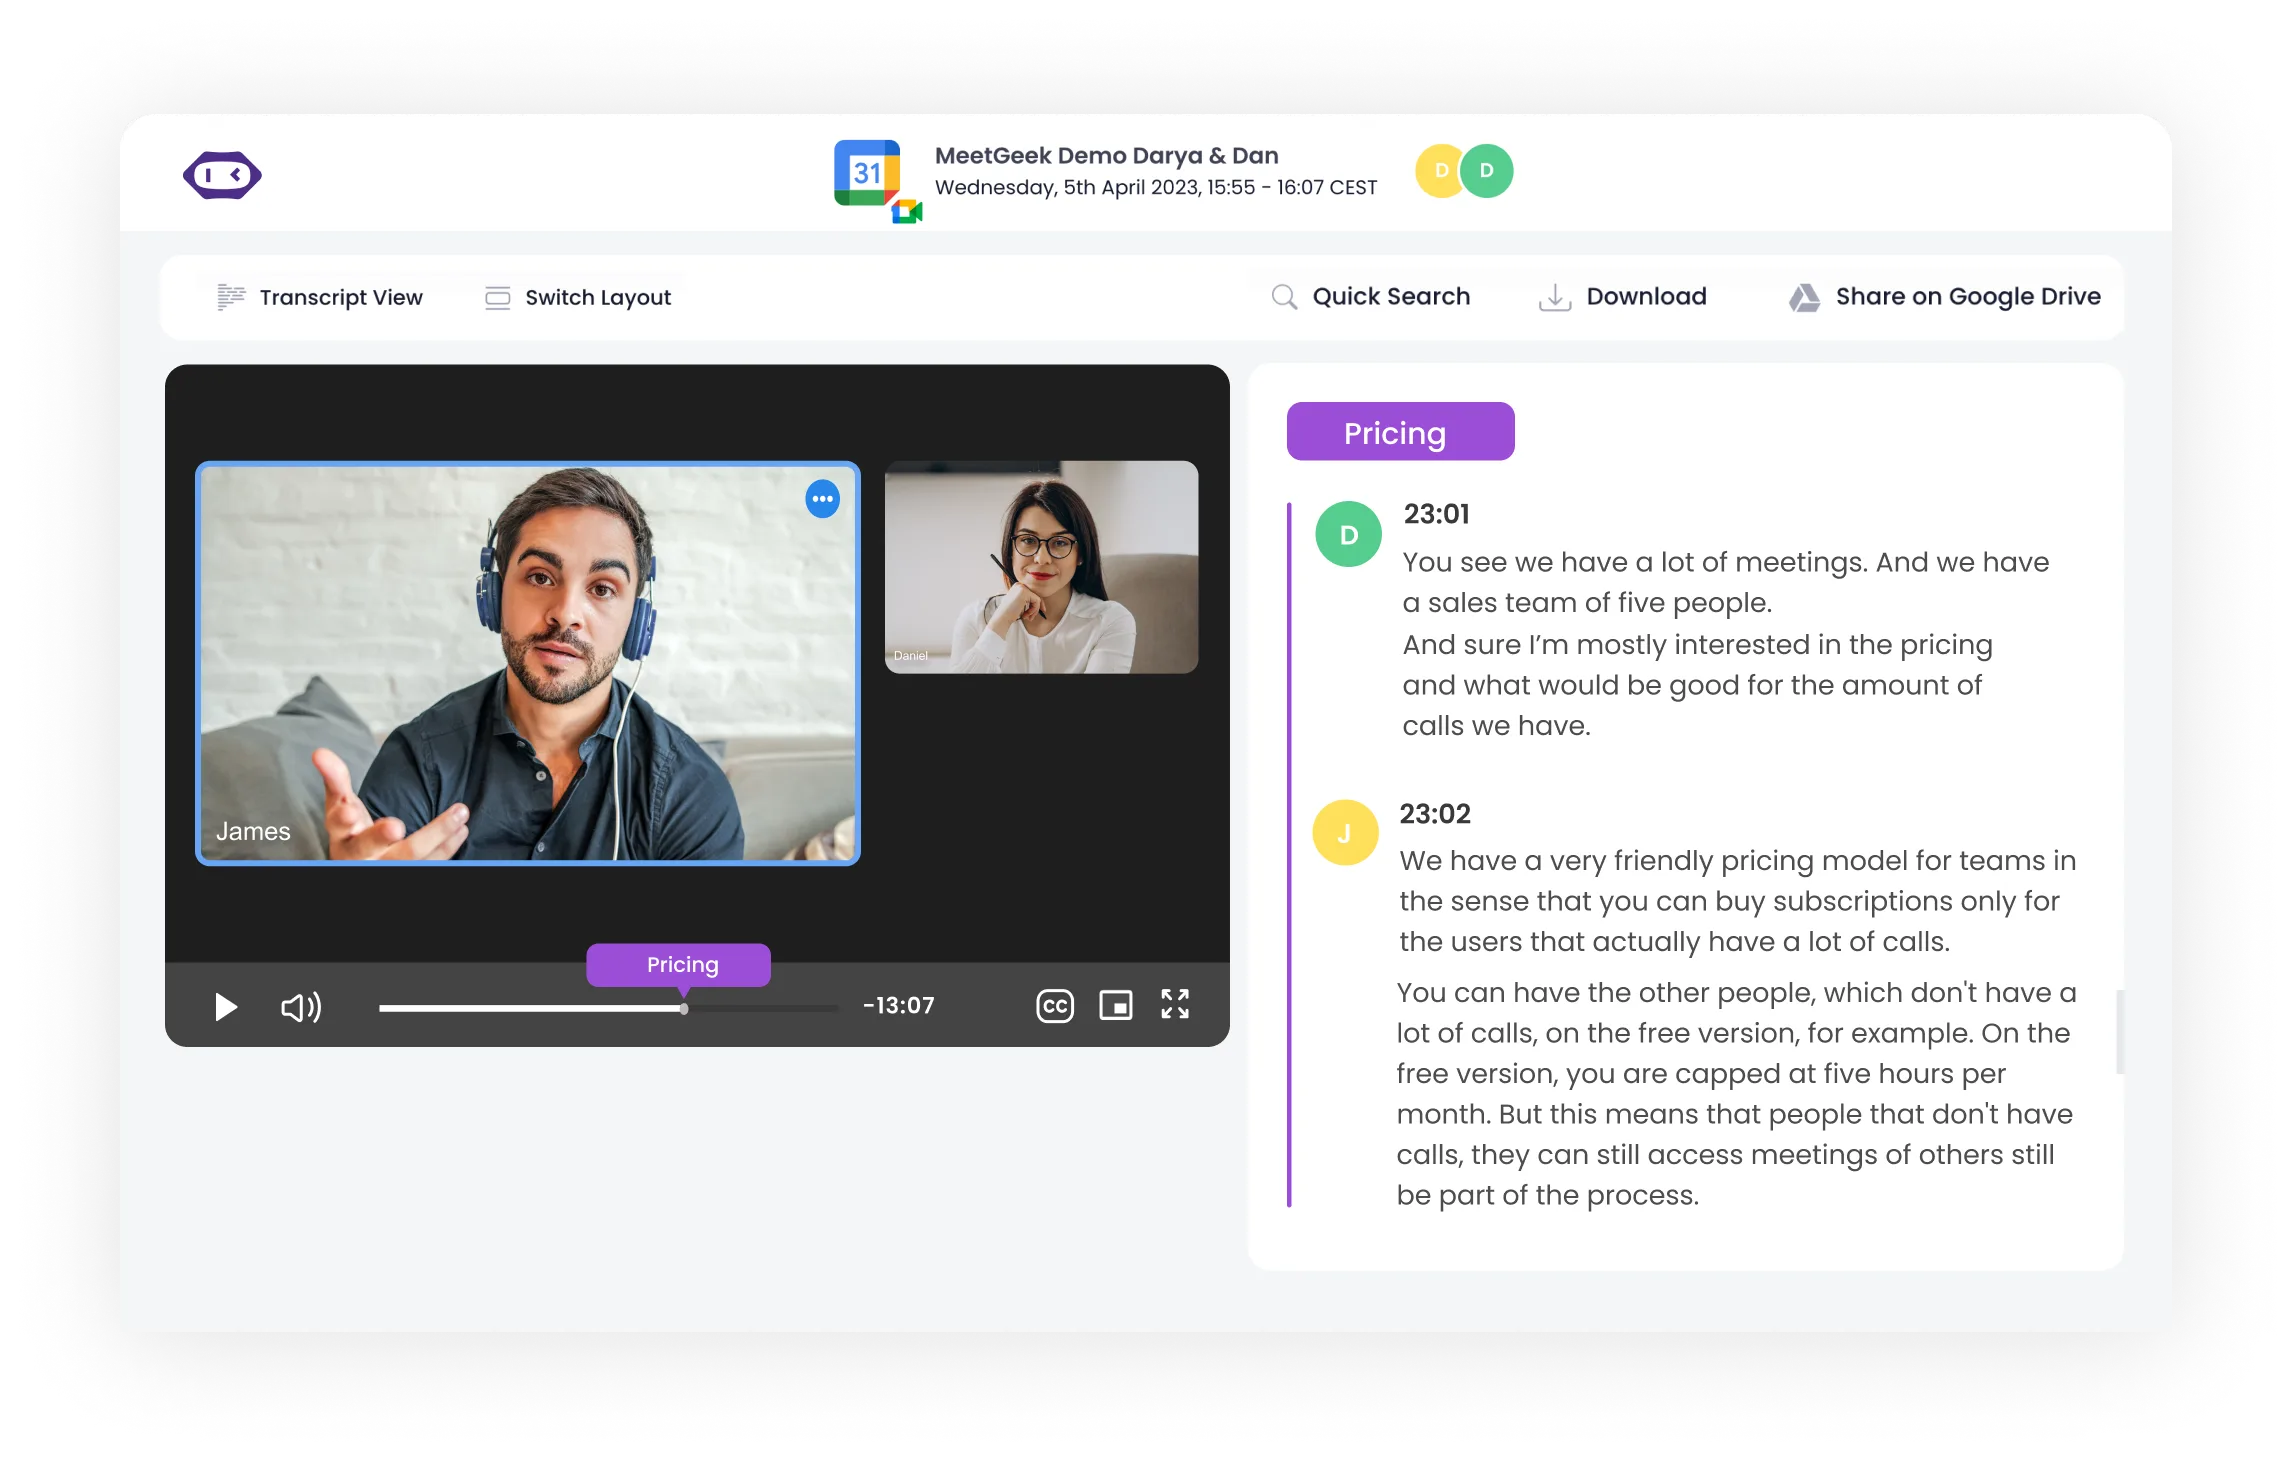The width and height of the screenshot is (2292, 1458).
Task: Enable picture-in-picture mode
Action: (1115, 1005)
